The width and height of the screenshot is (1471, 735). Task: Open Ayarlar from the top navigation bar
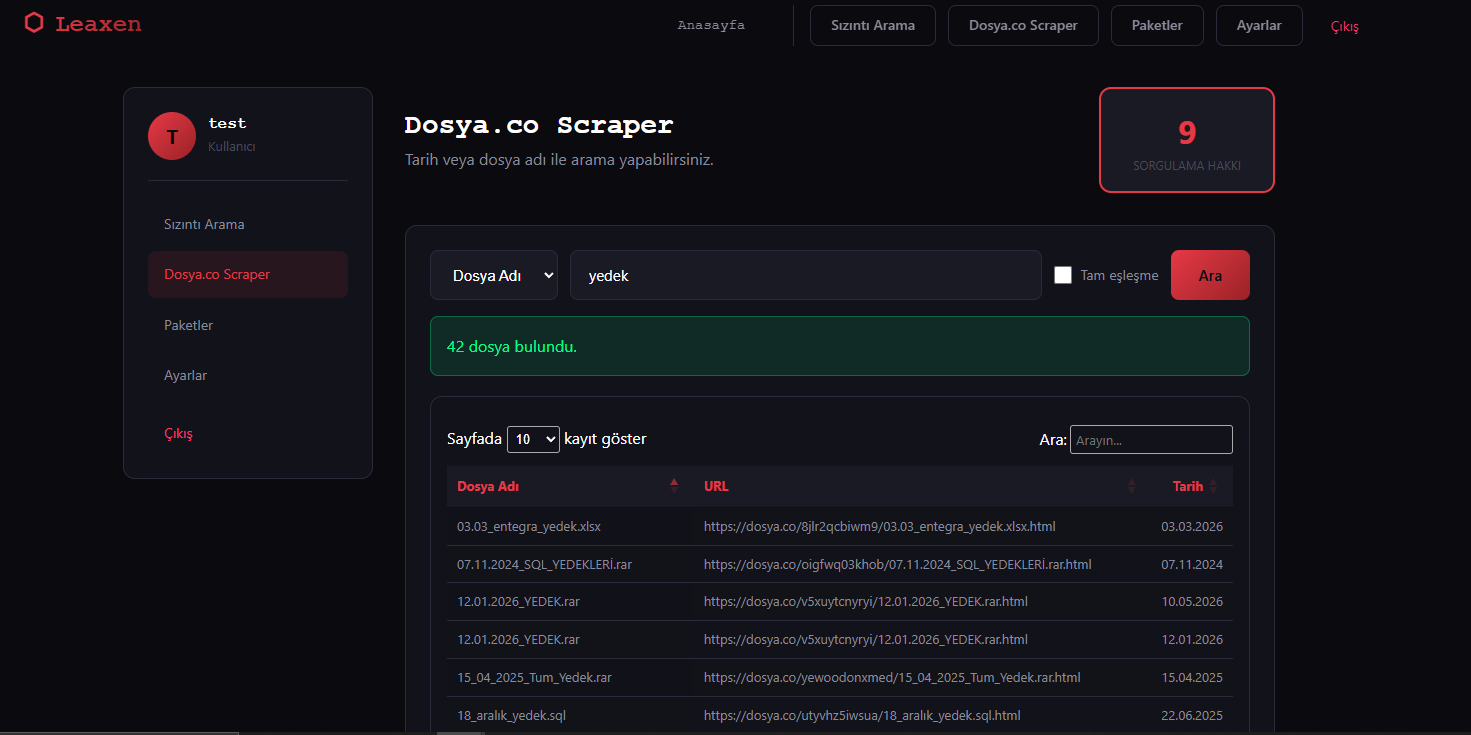[x=1259, y=25]
